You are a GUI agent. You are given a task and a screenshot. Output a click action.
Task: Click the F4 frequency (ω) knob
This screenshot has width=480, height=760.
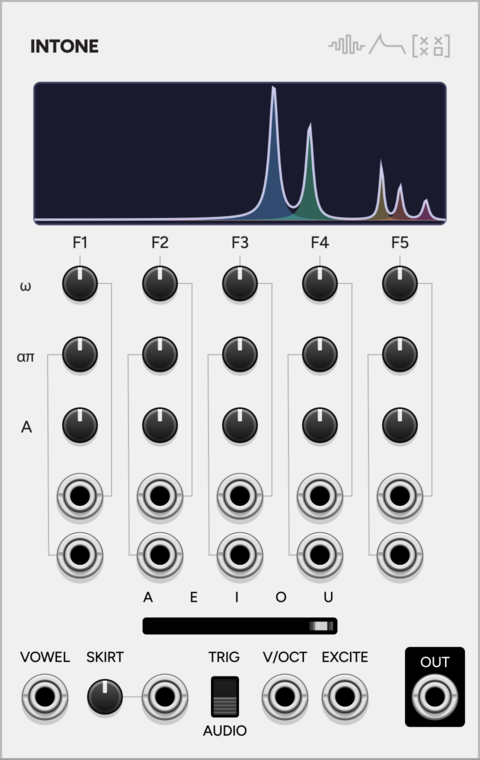coord(320,283)
